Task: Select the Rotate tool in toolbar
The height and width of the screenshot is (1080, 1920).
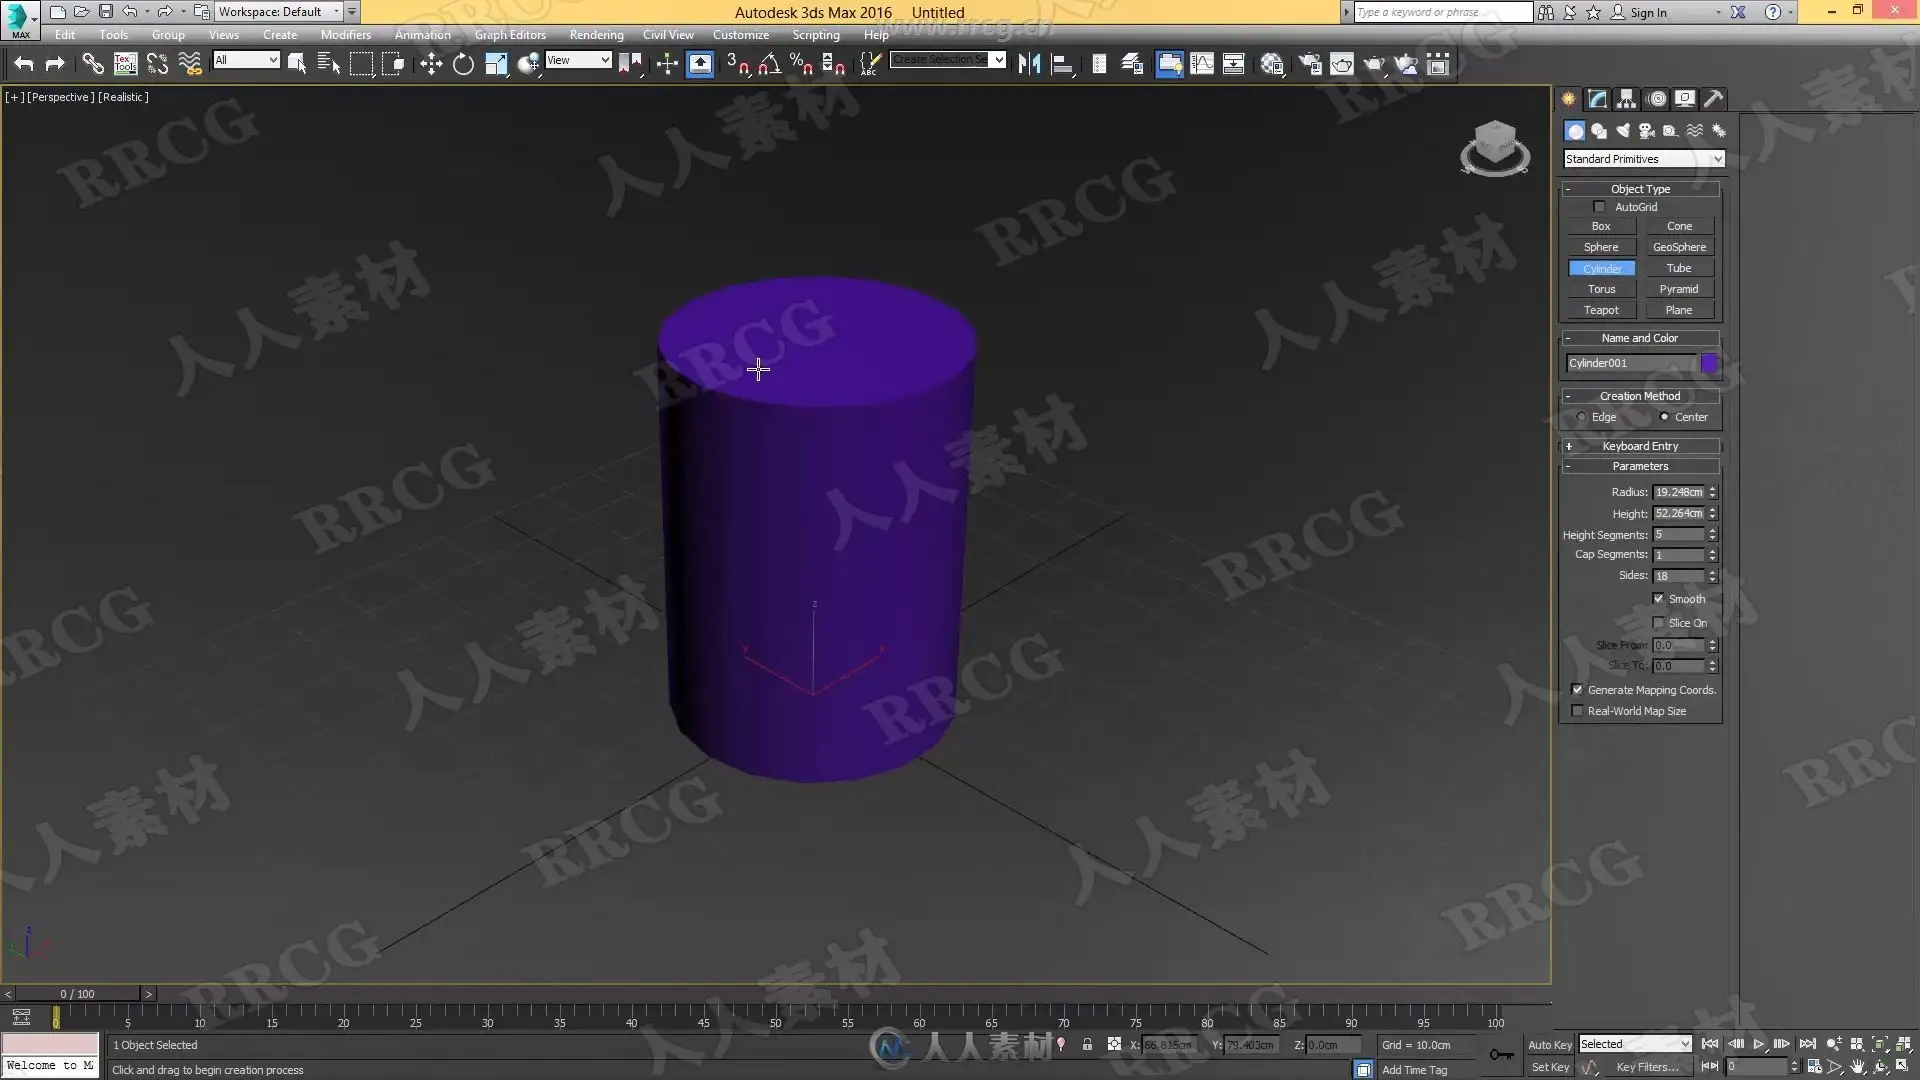Action: click(463, 65)
